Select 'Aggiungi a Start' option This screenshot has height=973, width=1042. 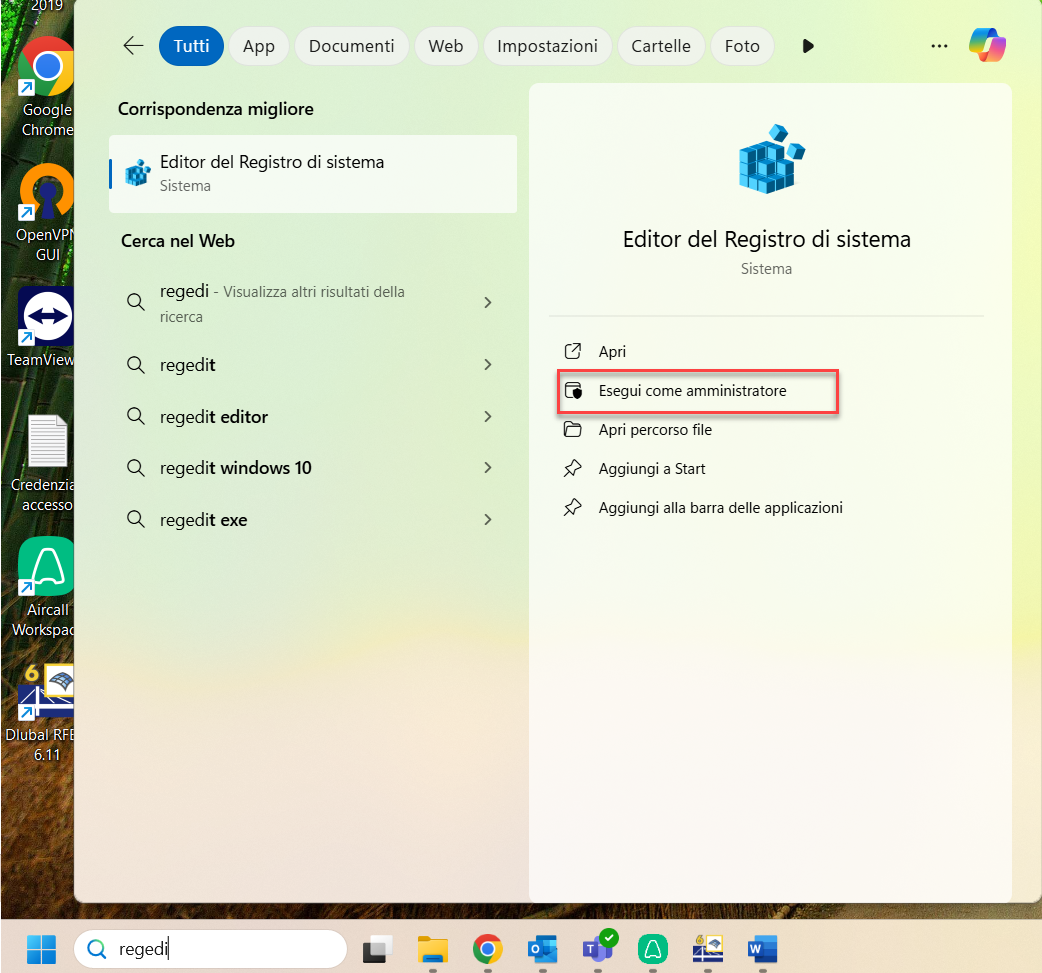[x=652, y=468]
